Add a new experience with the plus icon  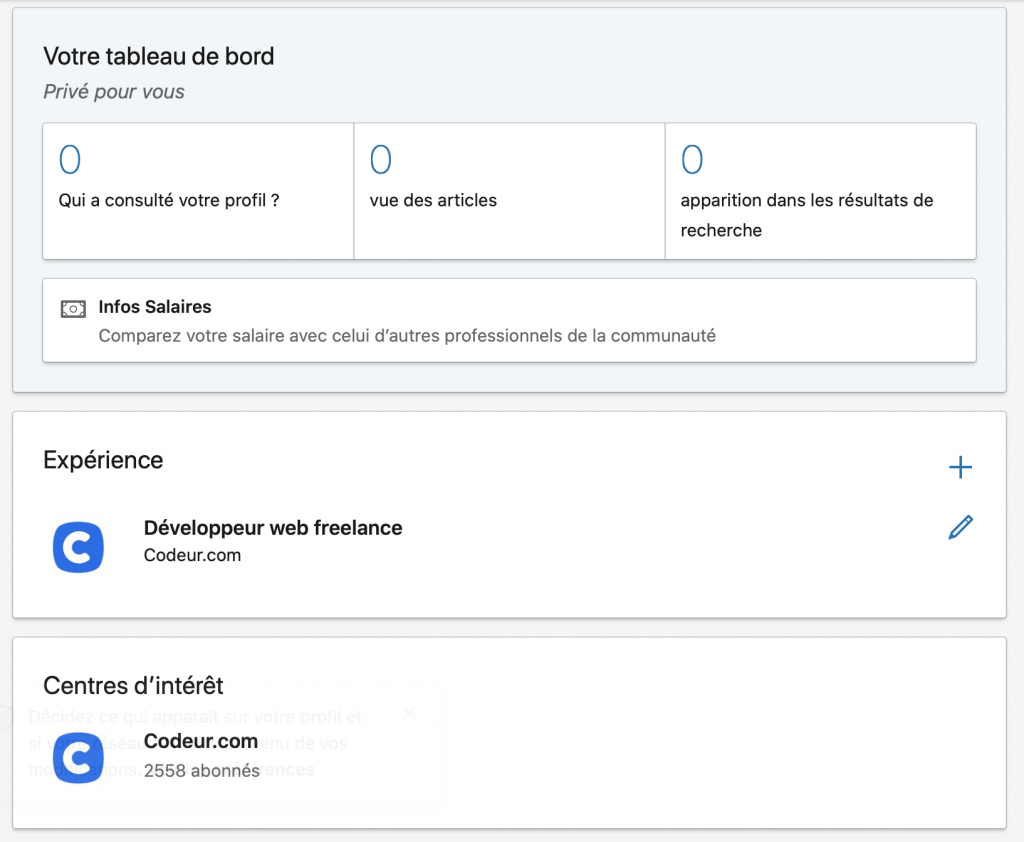tap(960, 467)
